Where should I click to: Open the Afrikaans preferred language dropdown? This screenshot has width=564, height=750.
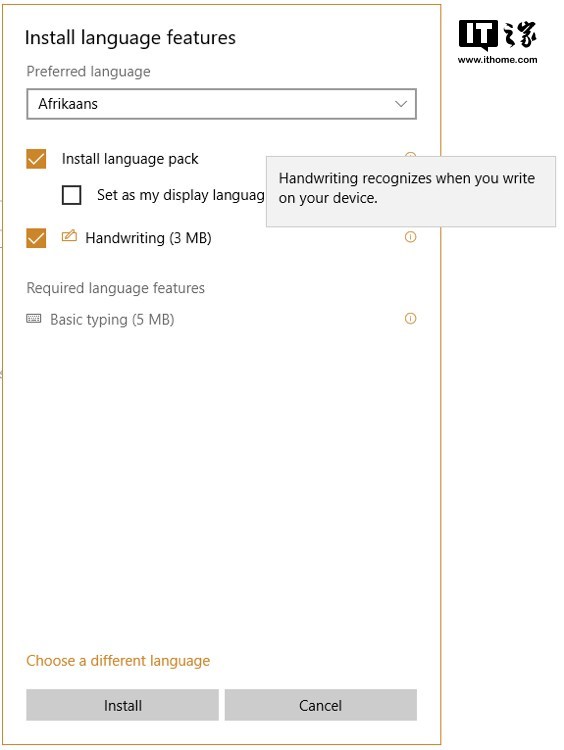click(221, 104)
